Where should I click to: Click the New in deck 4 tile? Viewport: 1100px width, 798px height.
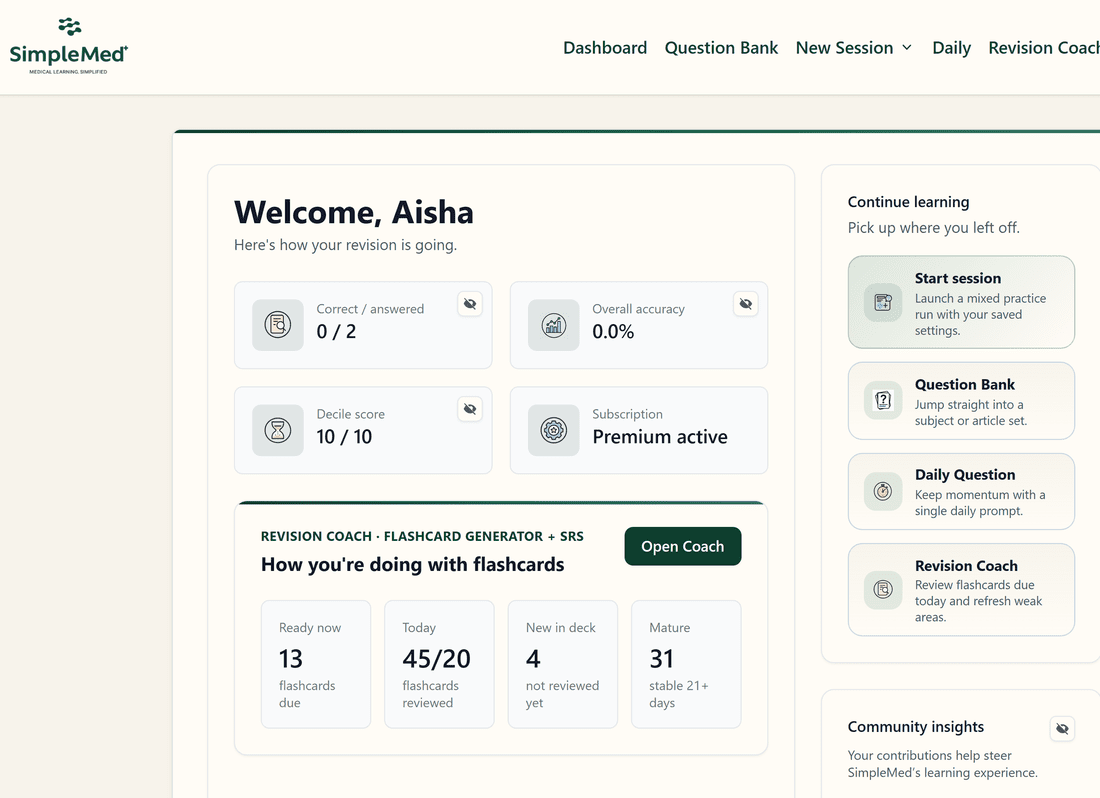(x=563, y=664)
